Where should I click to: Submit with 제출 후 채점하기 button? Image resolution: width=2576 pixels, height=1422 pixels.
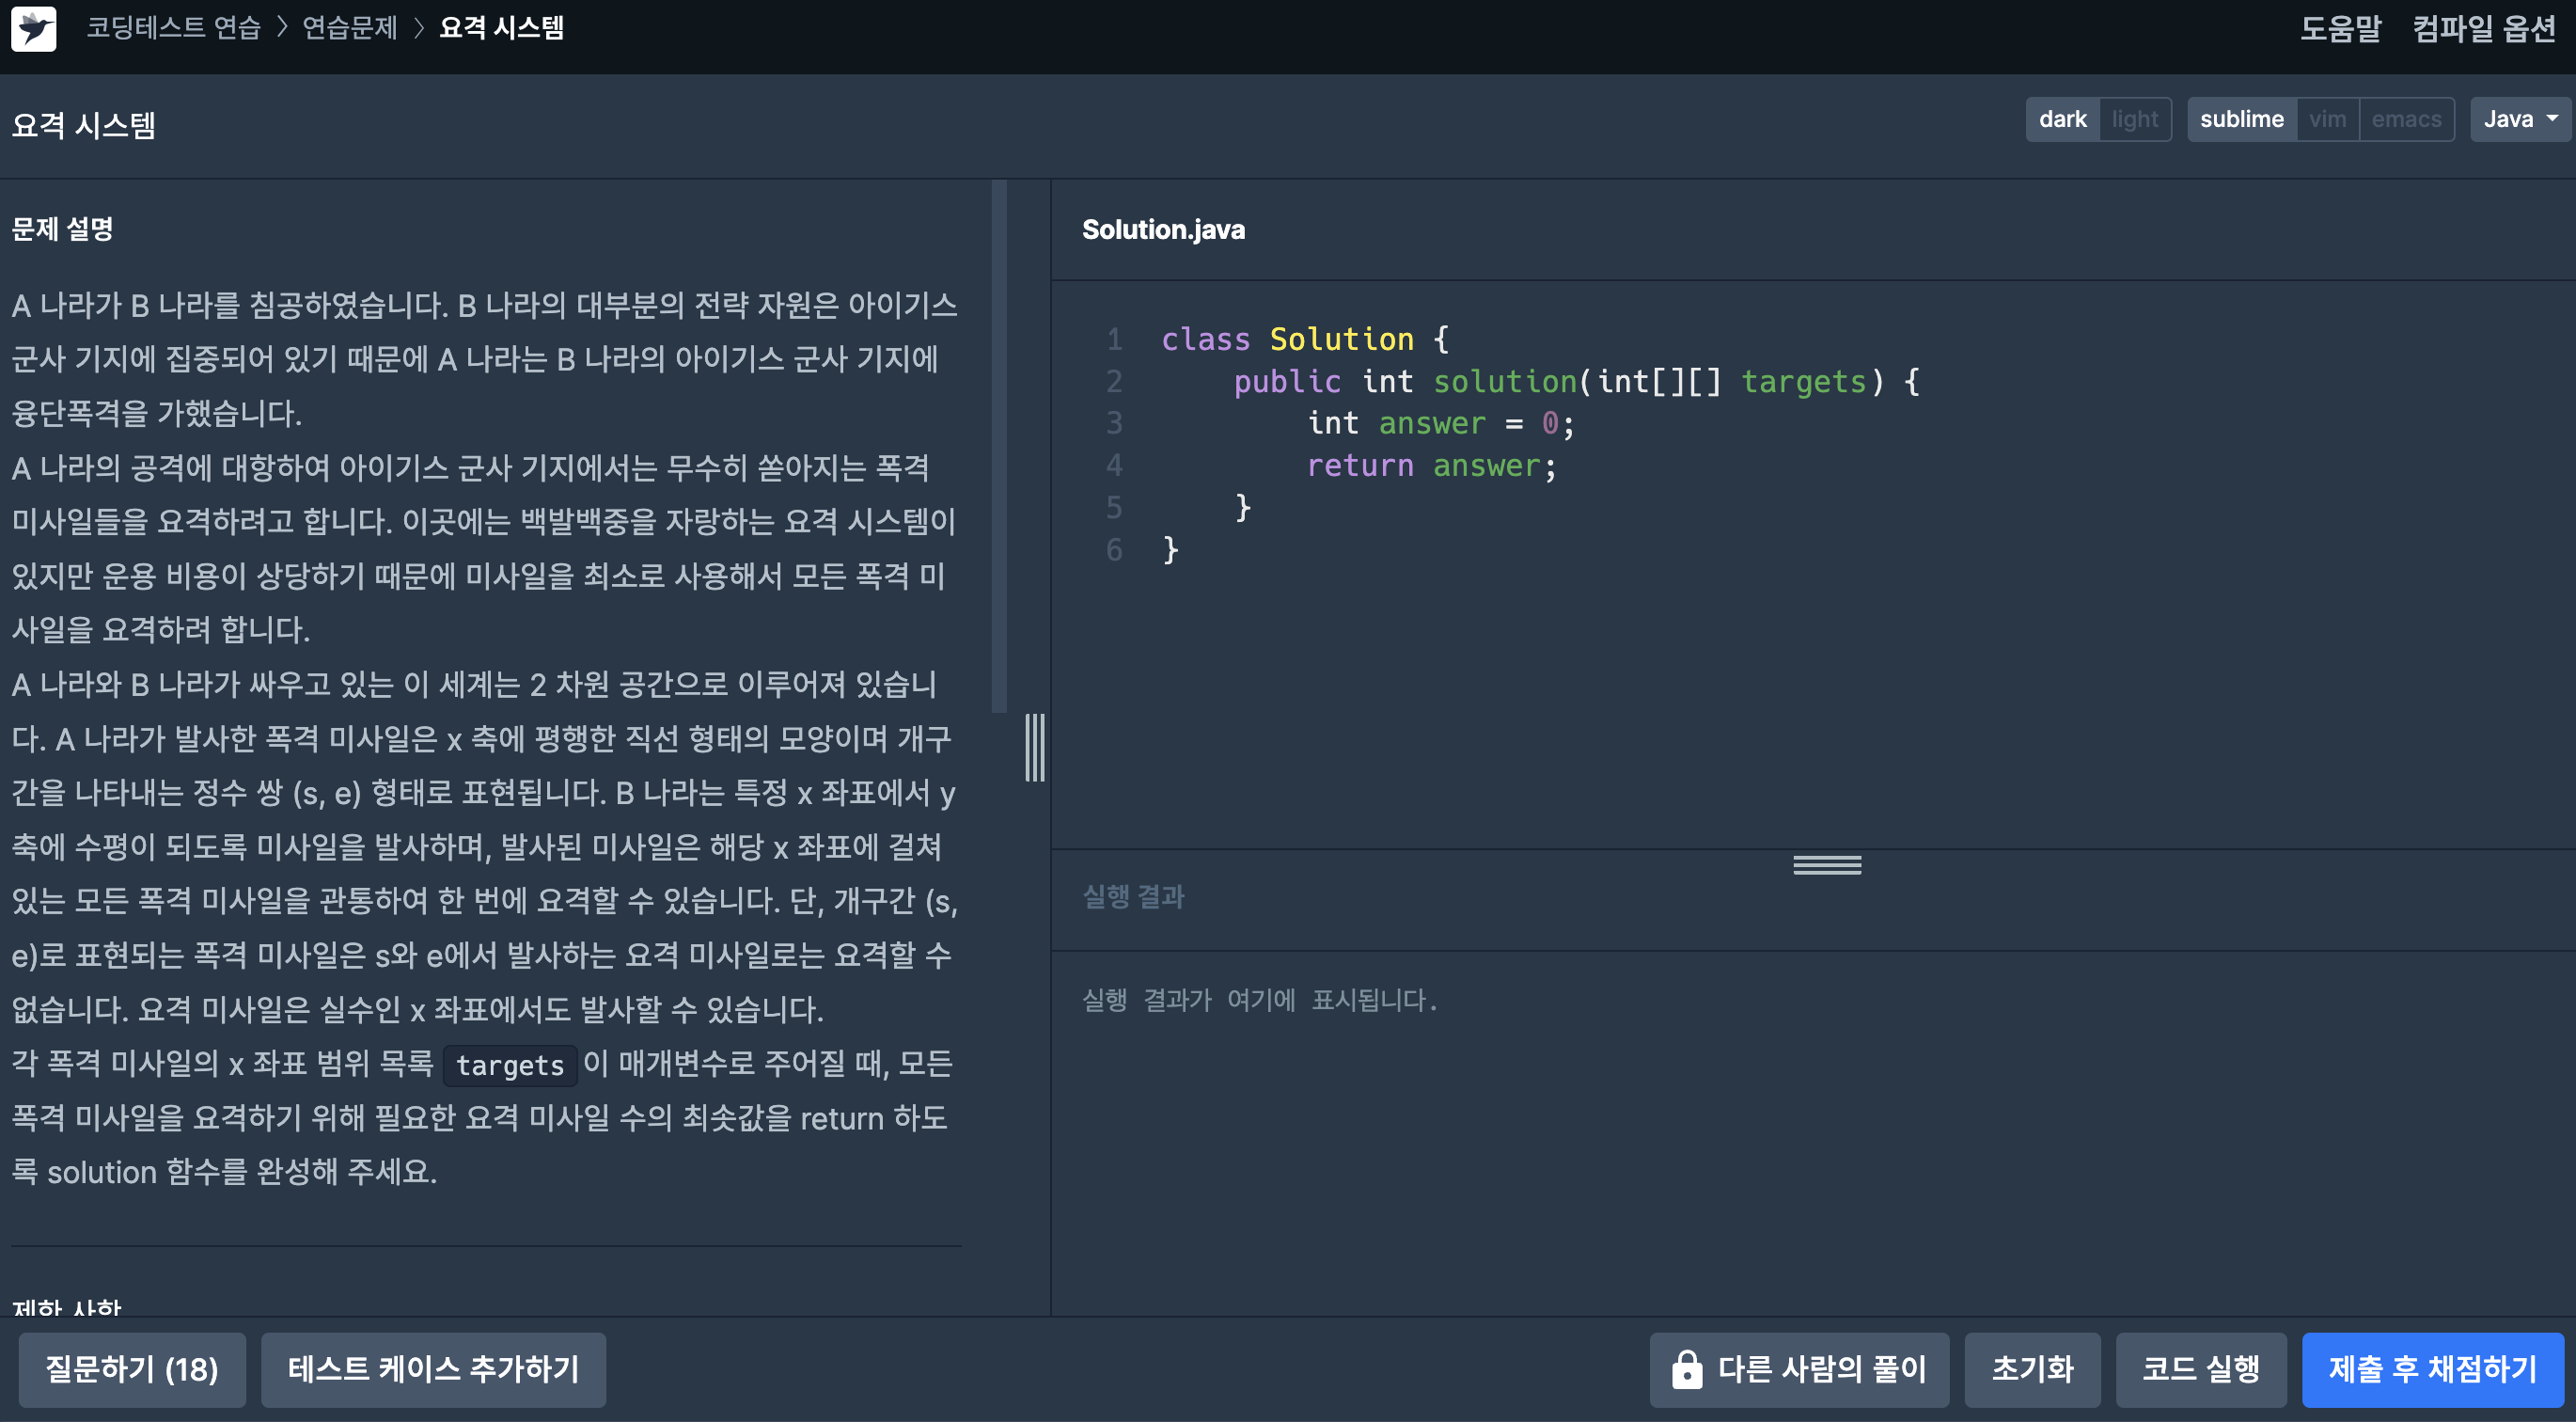(2432, 1369)
